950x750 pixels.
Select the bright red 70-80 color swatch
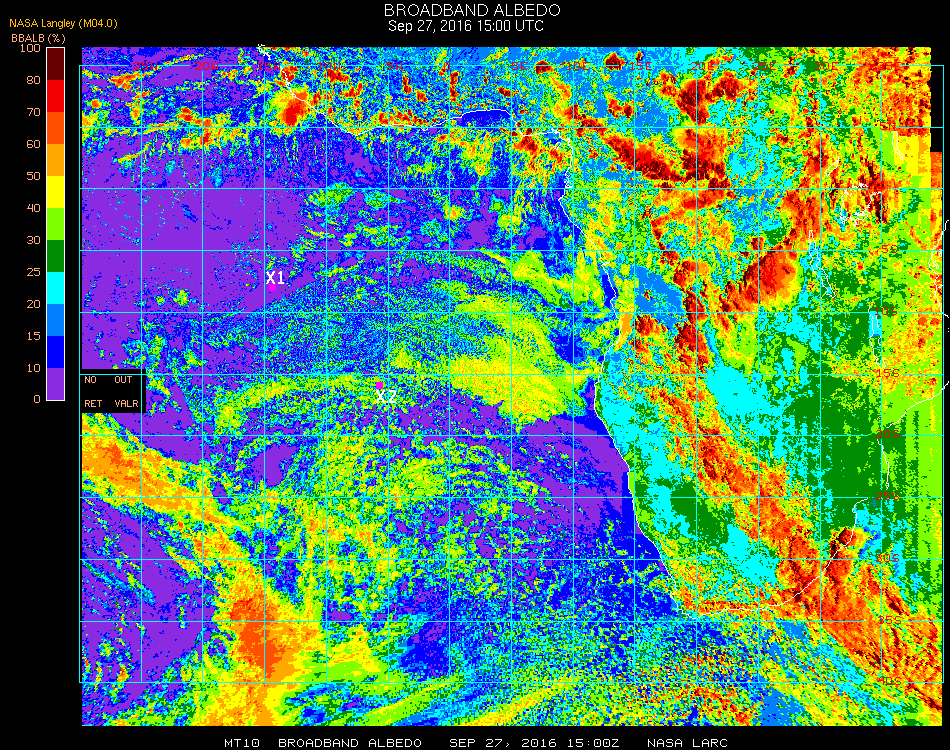pyautogui.click(x=56, y=96)
